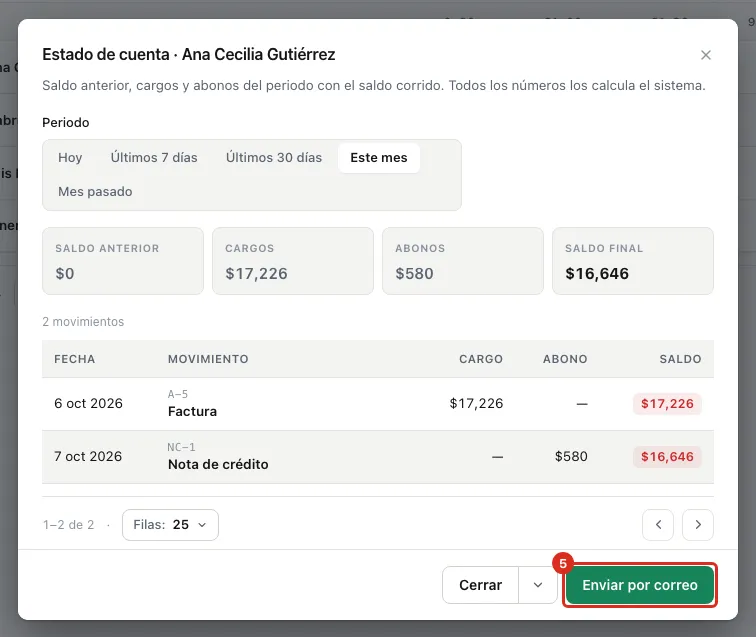756x637 pixels.
Task: Click the FECHA column header
Action: pyautogui.click(x=75, y=359)
